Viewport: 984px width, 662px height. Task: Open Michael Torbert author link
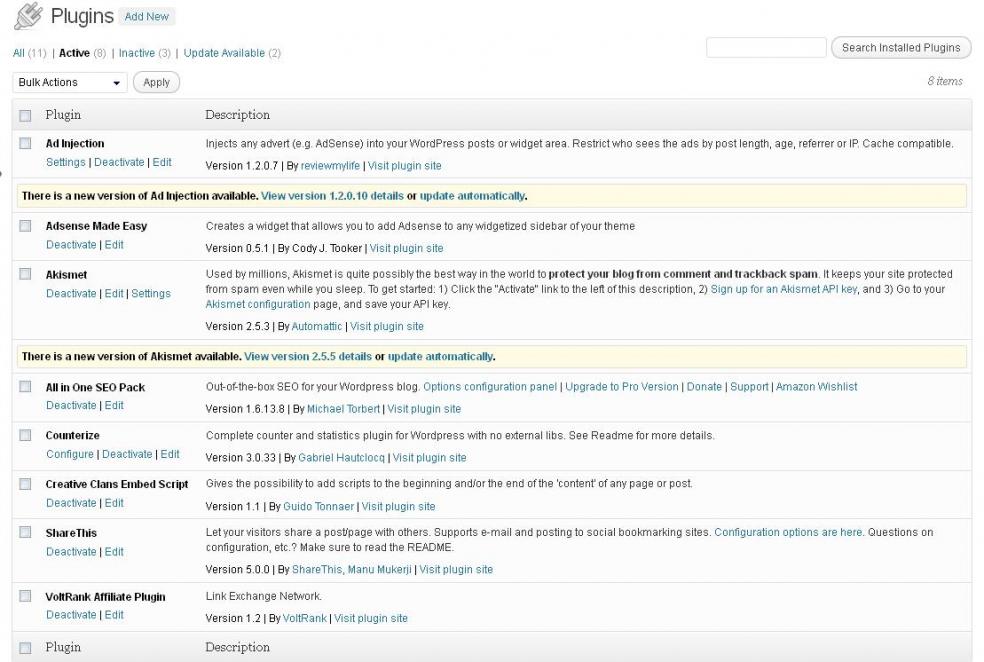point(343,409)
